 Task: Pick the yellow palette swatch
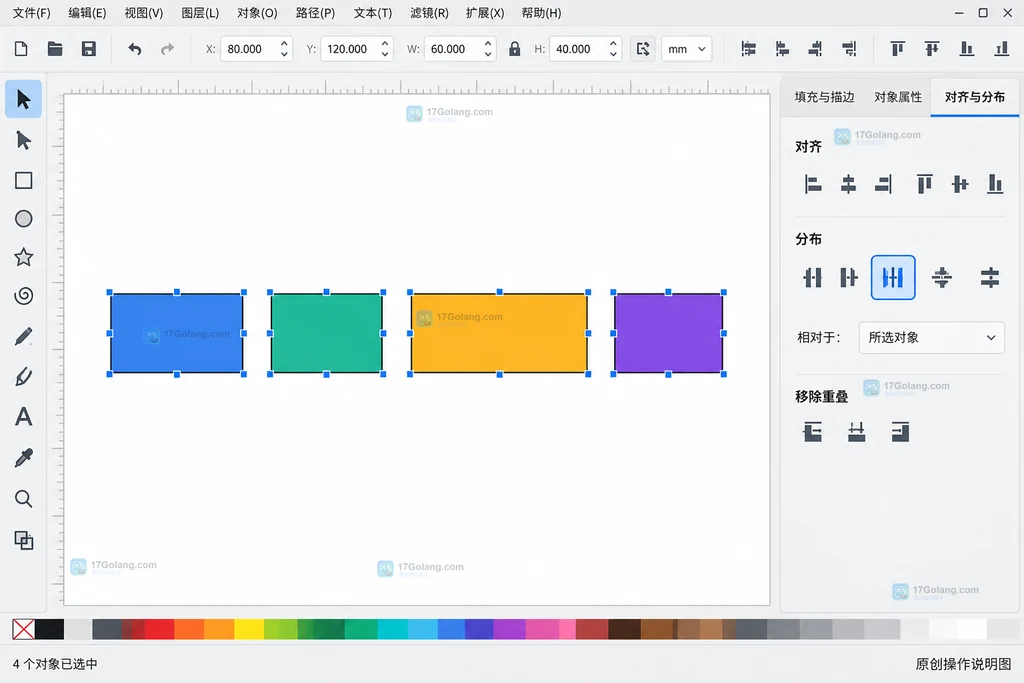249,629
